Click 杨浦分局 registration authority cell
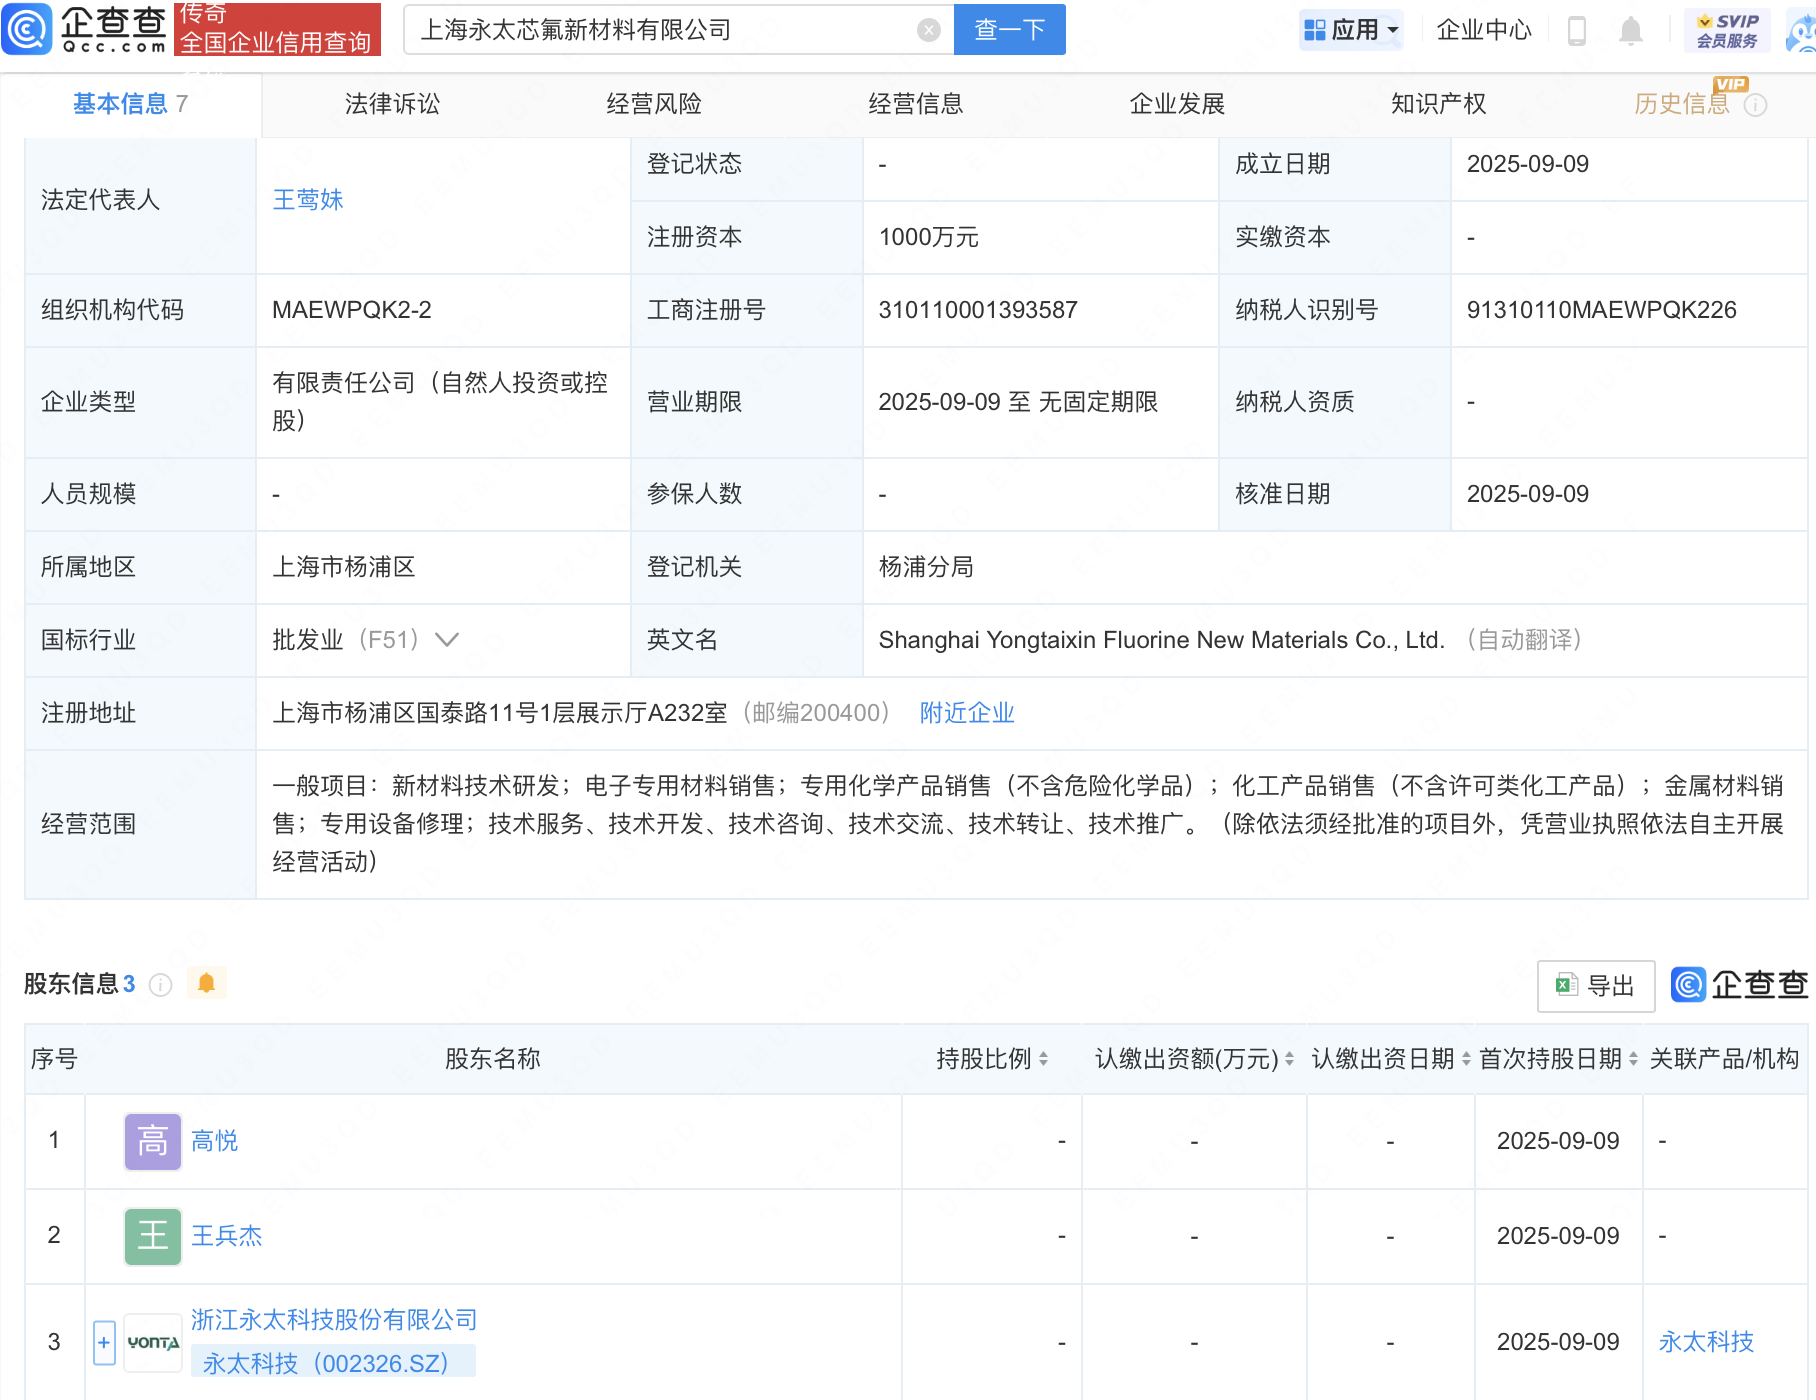The height and width of the screenshot is (1400, 1816). click(x=926, y=567)
